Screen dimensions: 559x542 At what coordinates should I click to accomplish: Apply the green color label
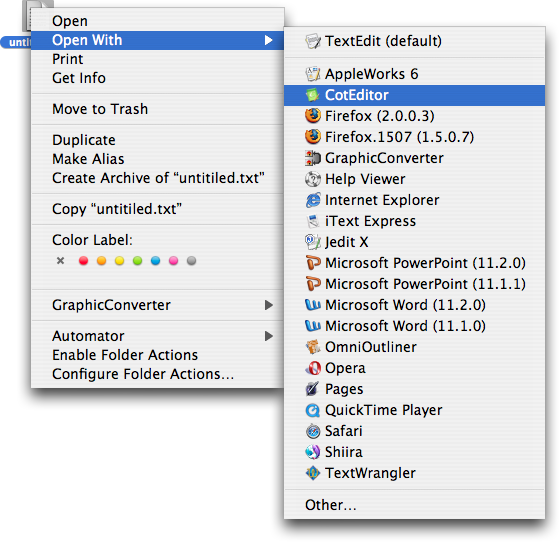click(138, 261)
